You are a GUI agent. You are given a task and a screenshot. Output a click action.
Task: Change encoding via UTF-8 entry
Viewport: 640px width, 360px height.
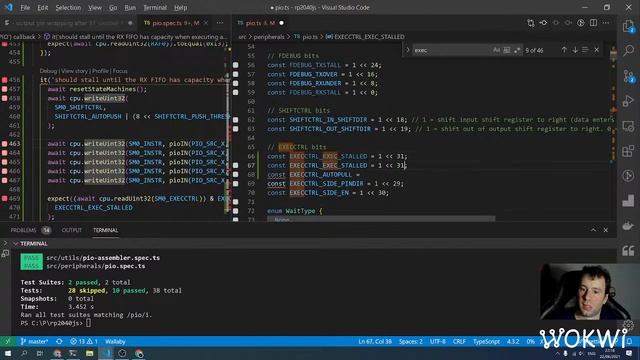(x=438, y=342)
